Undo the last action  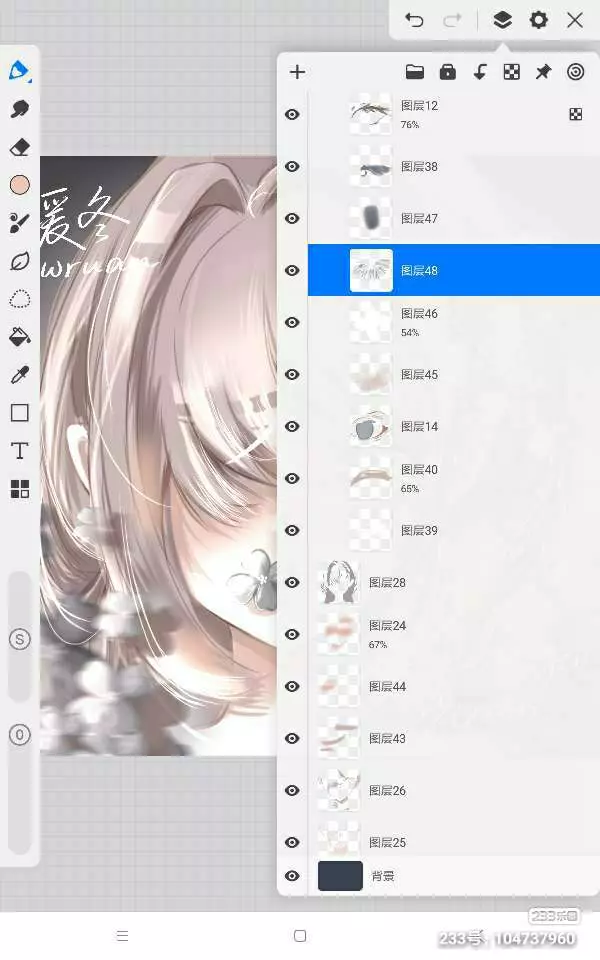click(x=414, y=20)
